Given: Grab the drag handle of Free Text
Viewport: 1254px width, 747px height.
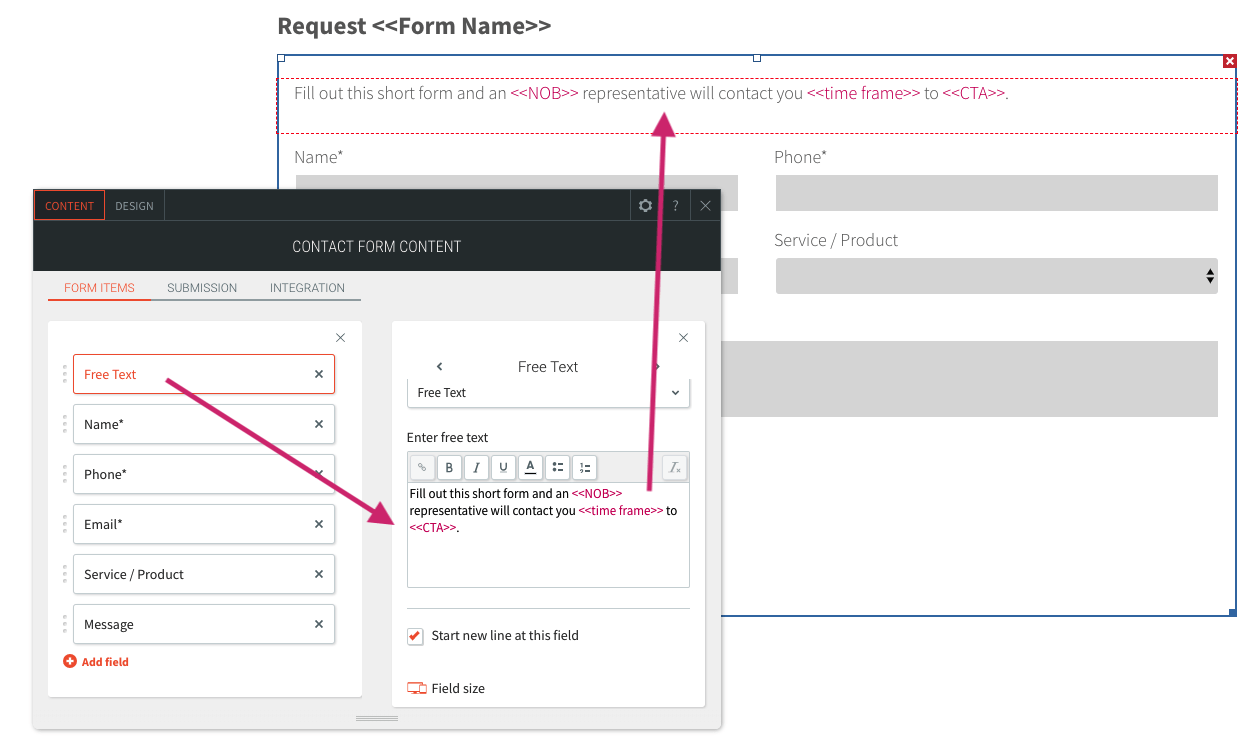Looking at the screenshot, I should [64, 374].
